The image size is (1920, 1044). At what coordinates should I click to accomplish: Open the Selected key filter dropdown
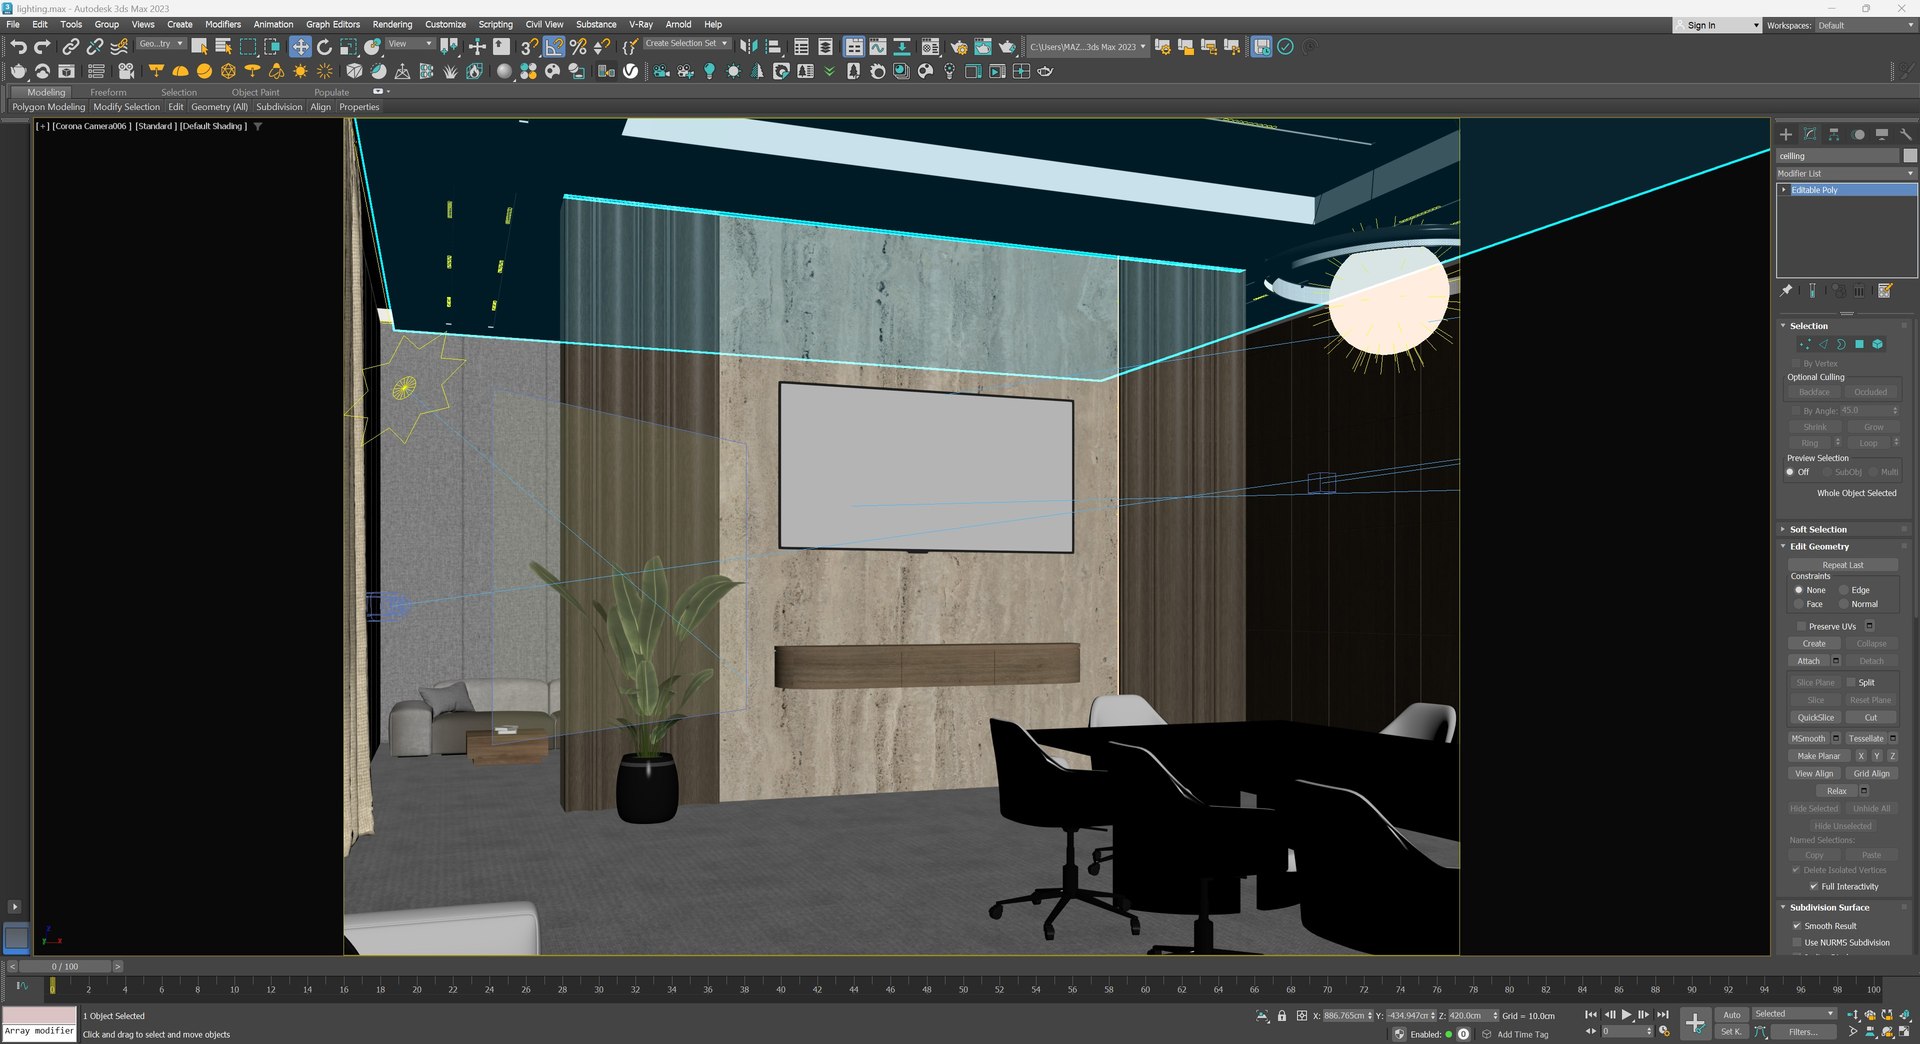(x=1795, y=1014)
